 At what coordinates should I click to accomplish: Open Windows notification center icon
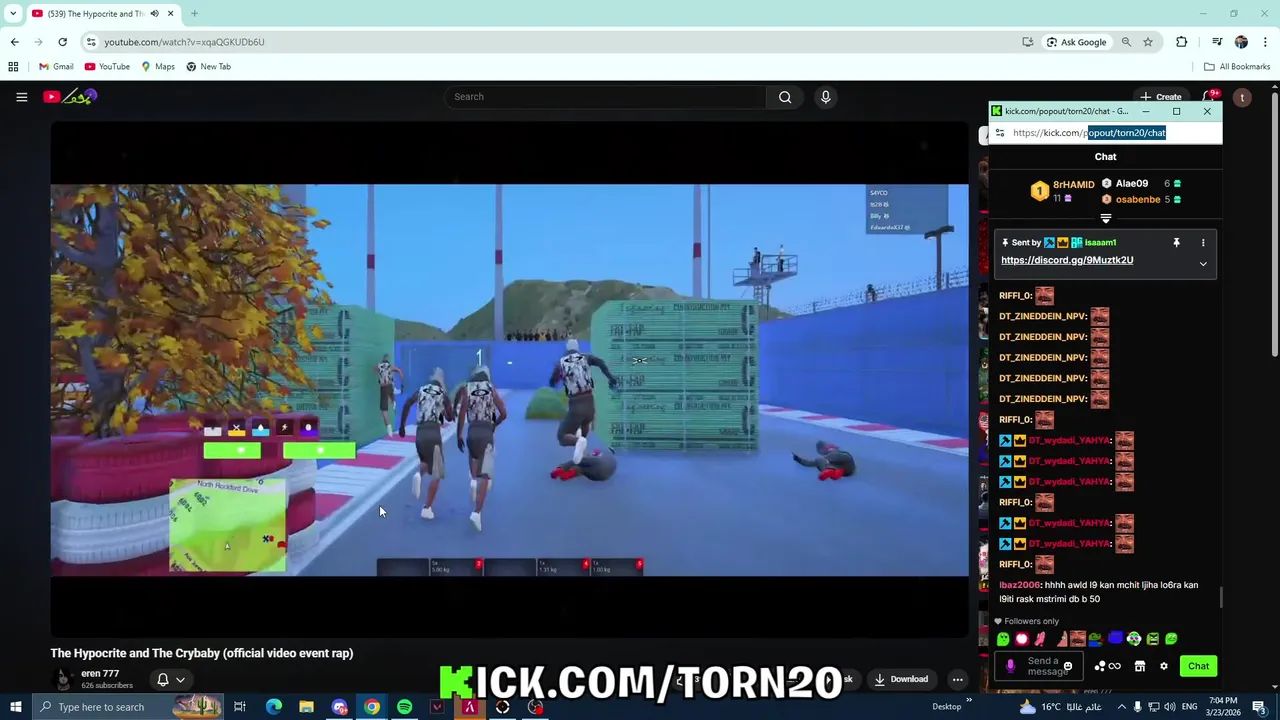tap(1259, 707)
